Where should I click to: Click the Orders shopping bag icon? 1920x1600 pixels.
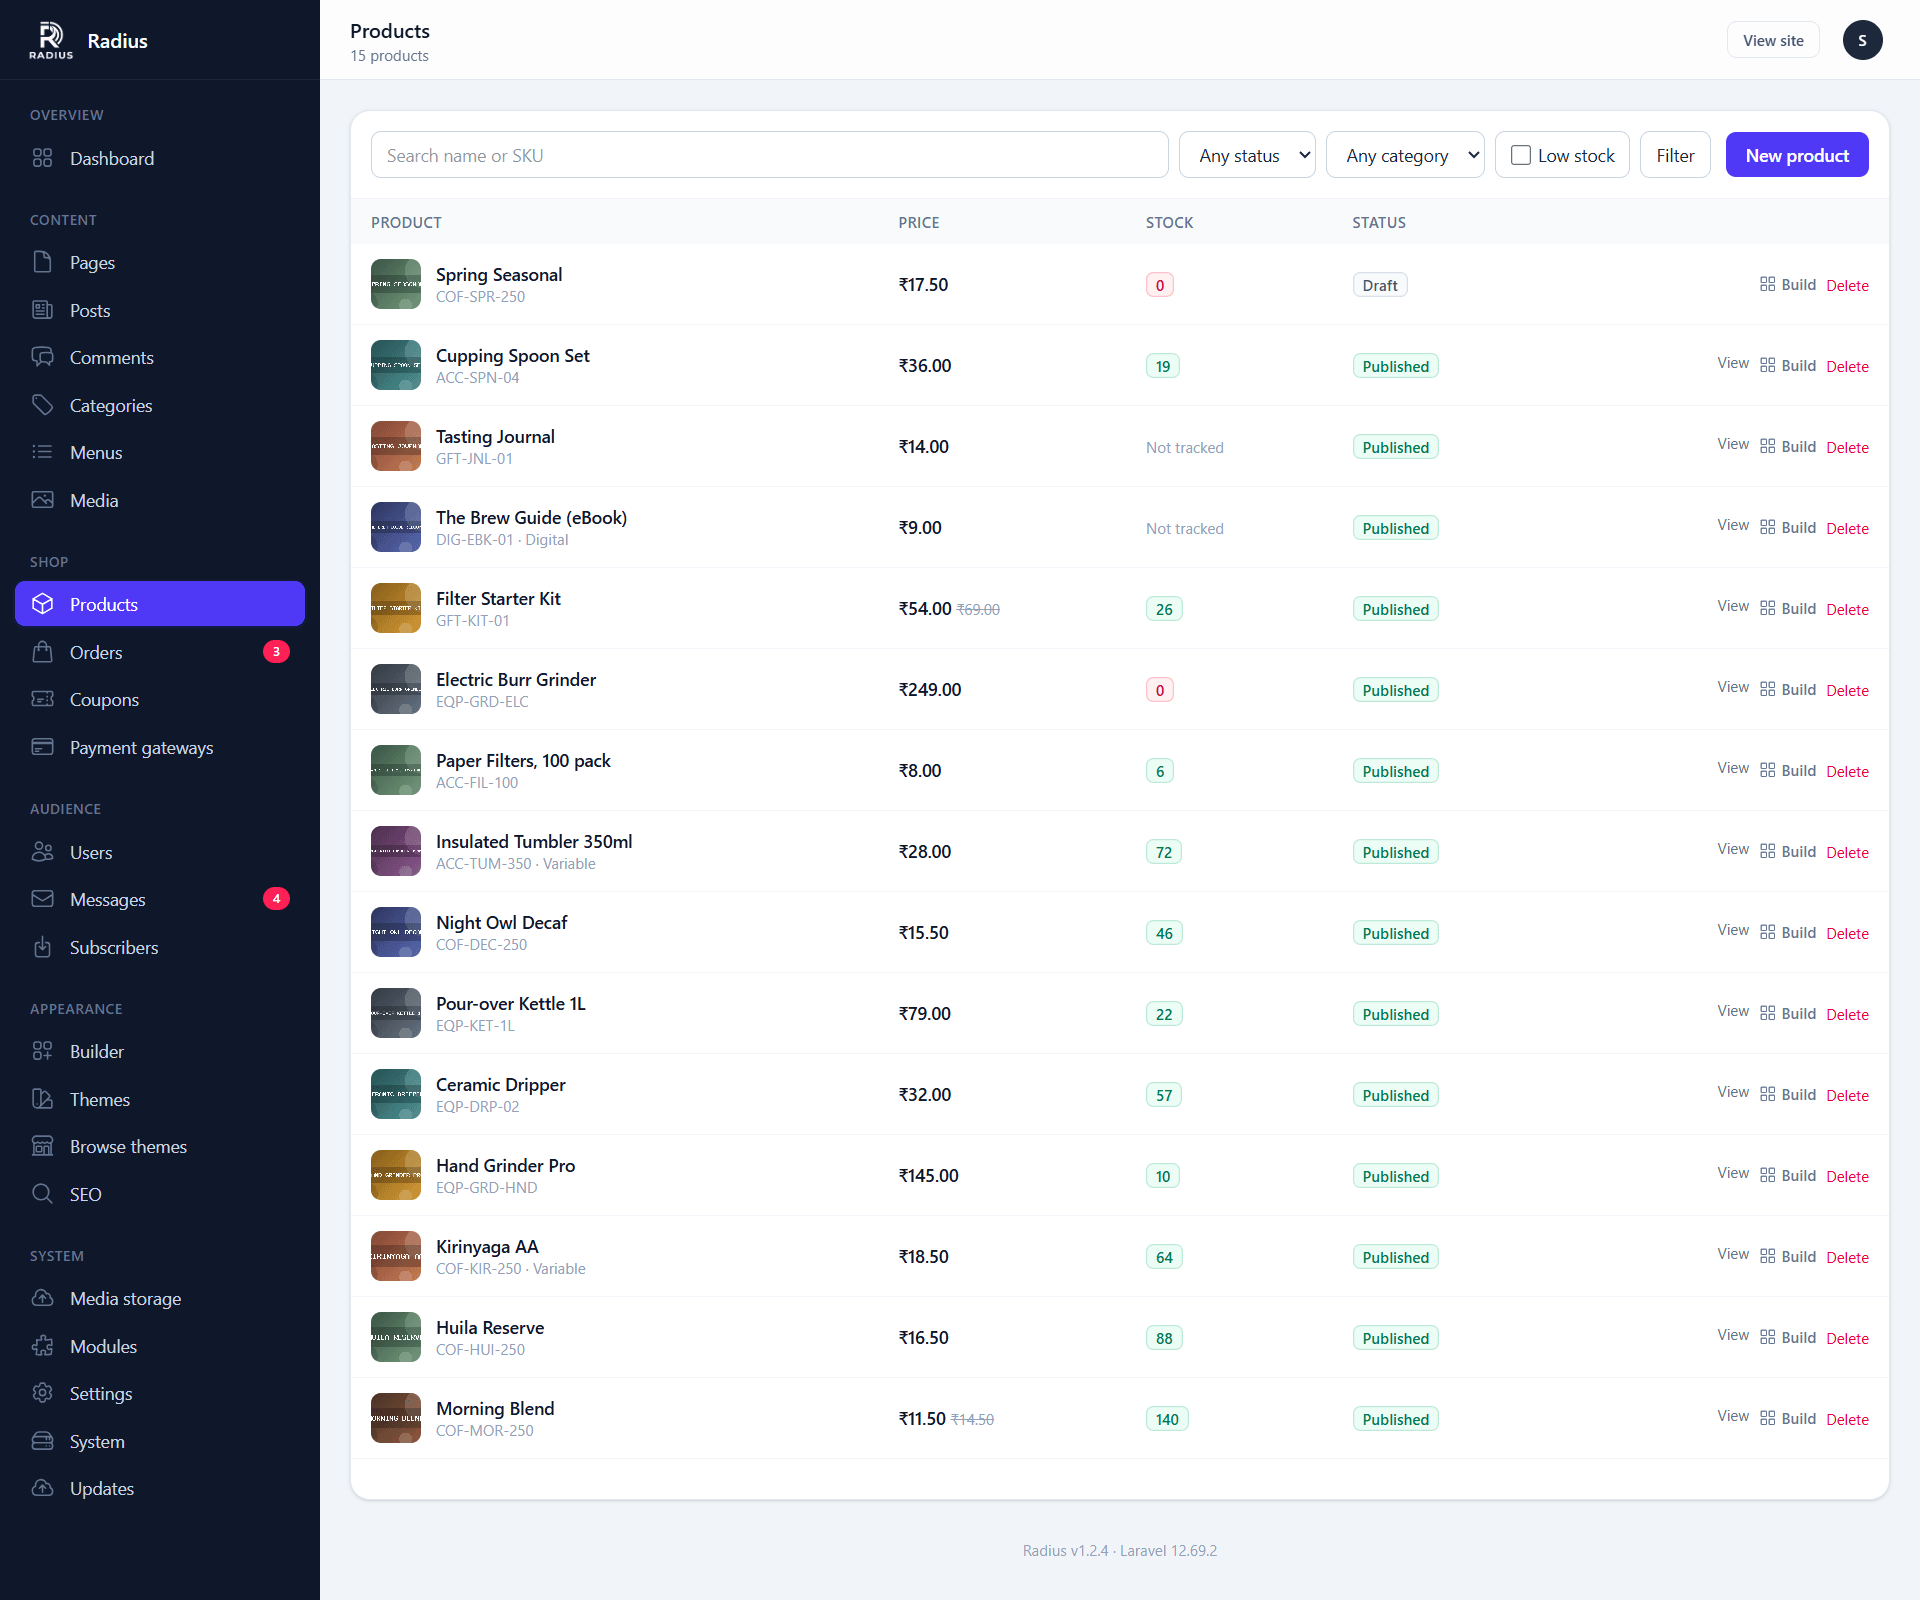pyautogui.click(x=42, y=652)
